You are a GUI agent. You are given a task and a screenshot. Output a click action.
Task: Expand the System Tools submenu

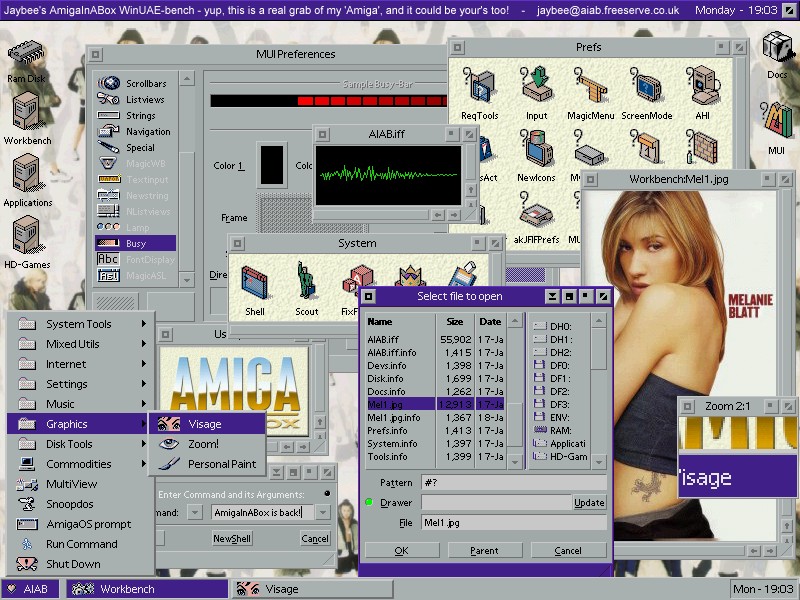pos(80,324)
